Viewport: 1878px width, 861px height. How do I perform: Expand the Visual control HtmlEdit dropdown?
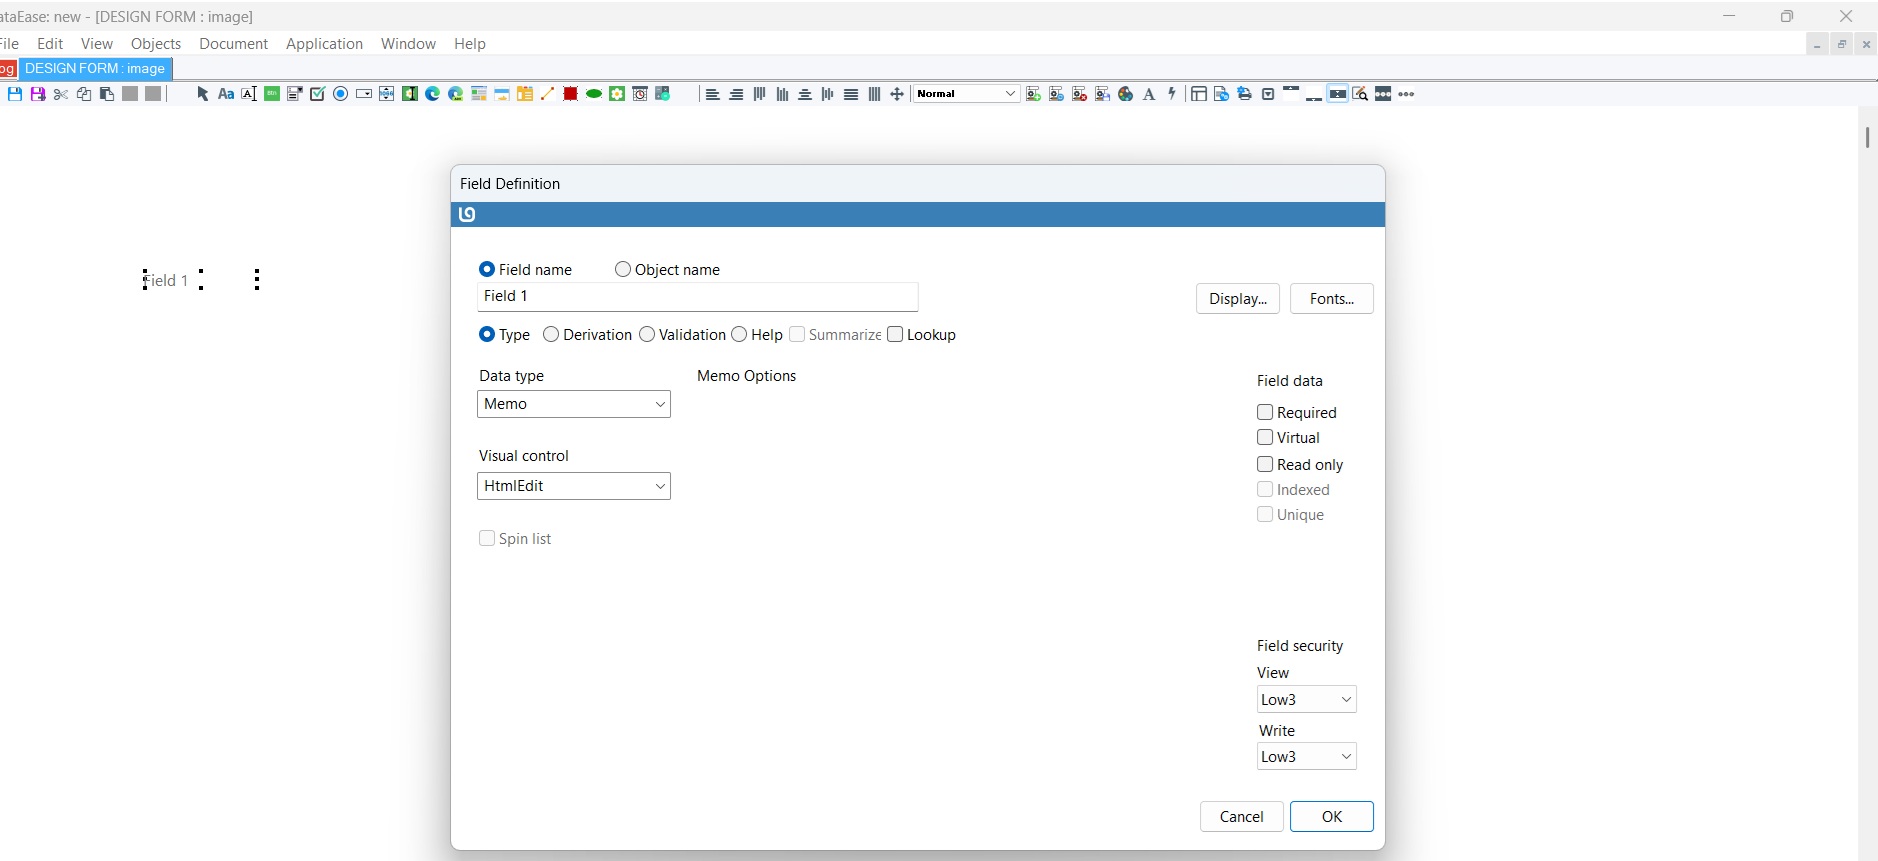(574, 486)
